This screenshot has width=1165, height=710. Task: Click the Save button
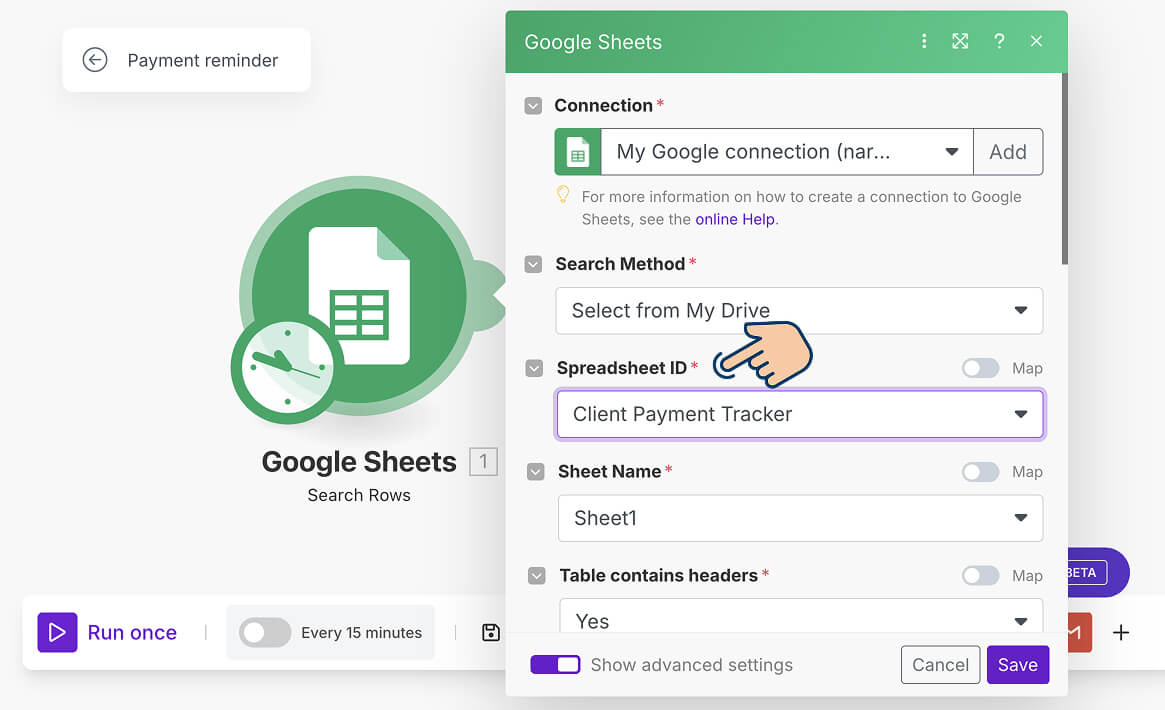(1017, 665)
